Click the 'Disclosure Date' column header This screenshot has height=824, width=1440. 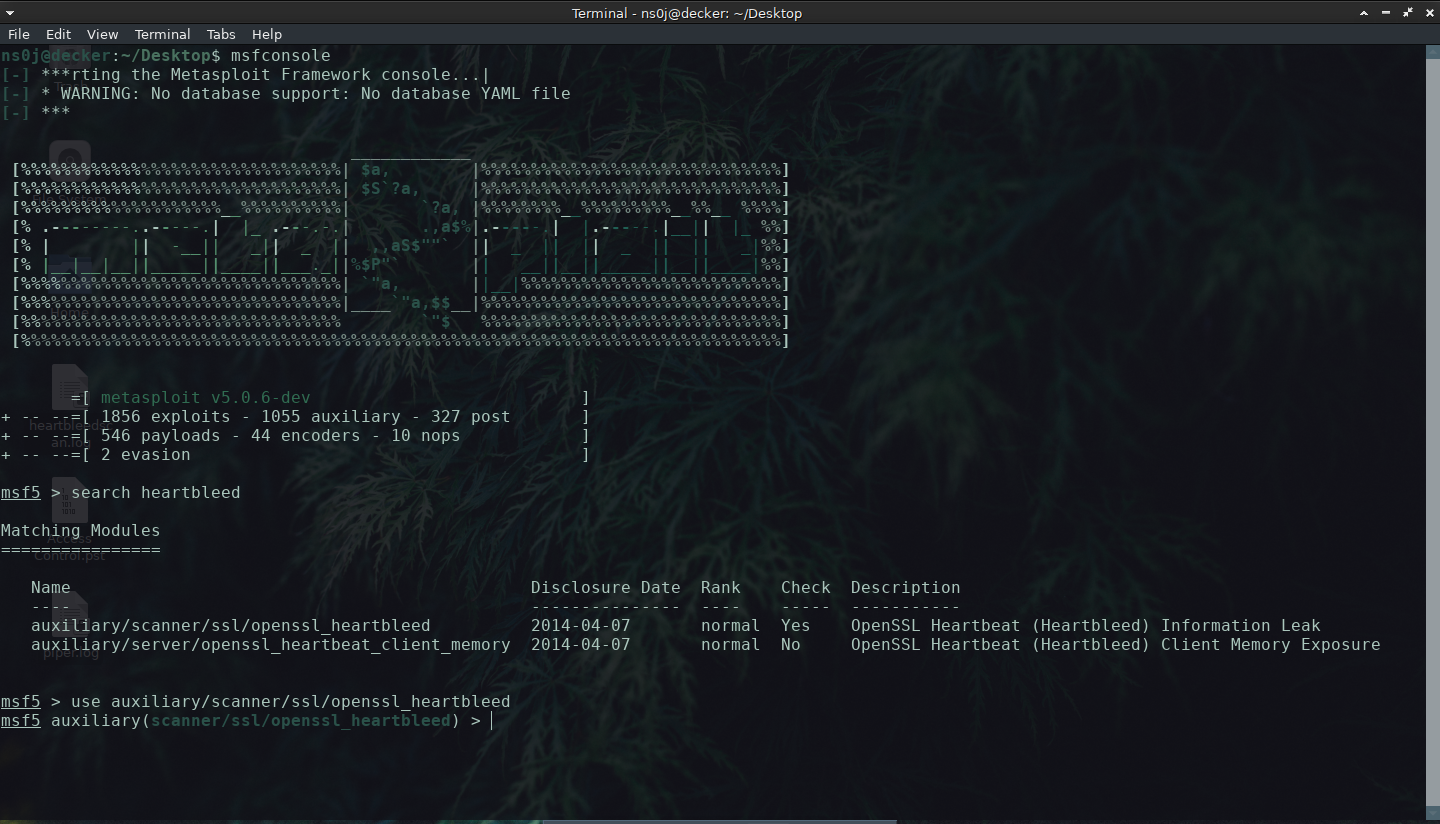pos(605,587)
